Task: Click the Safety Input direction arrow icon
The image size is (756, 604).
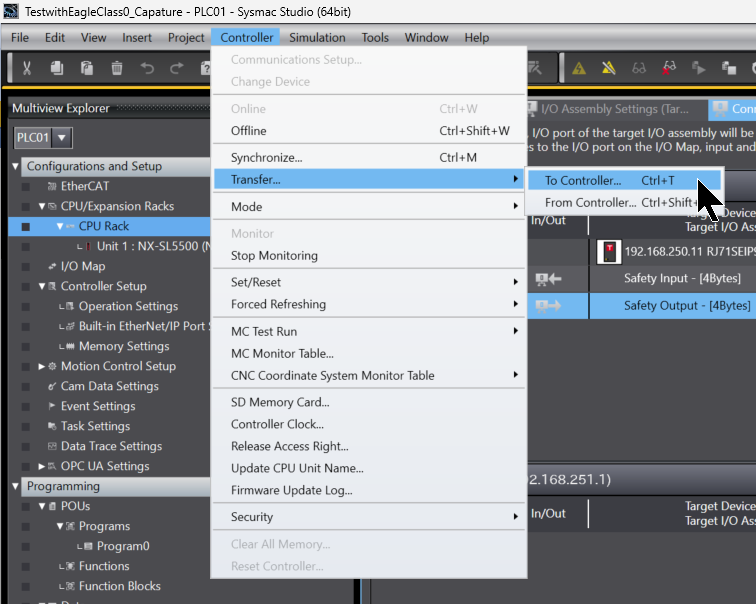Action: (549, 279)
